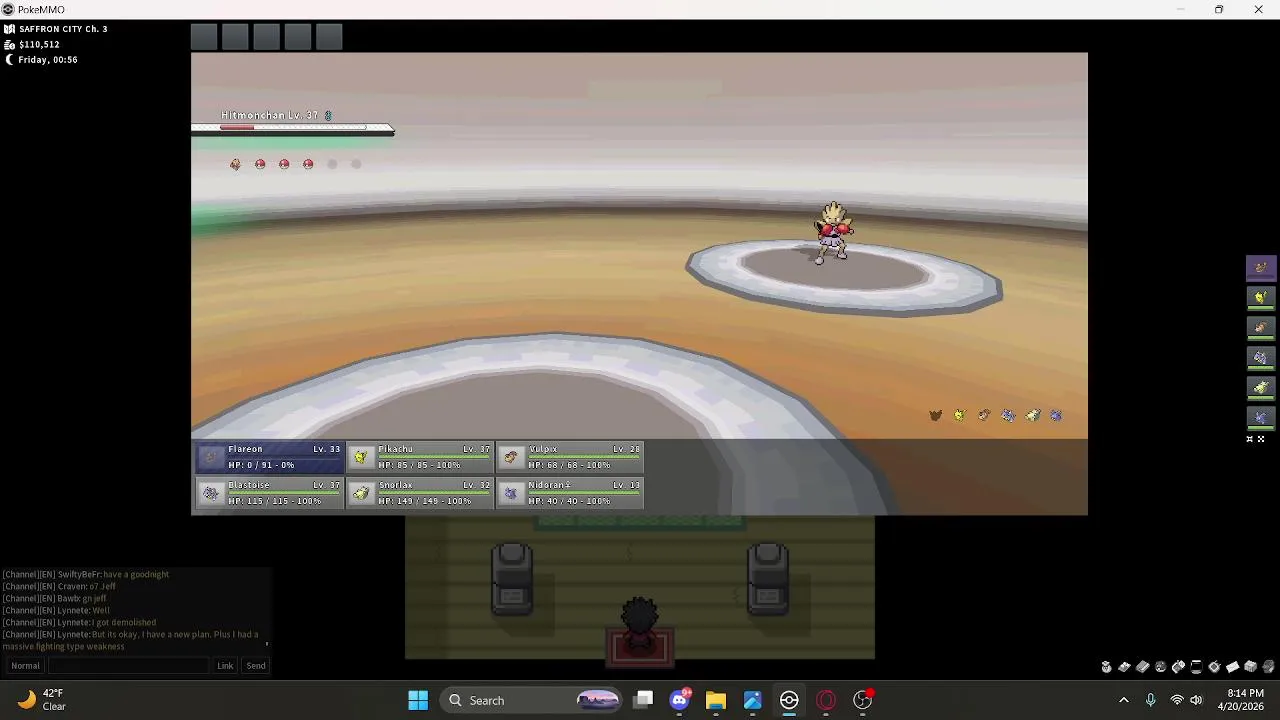The height and width of the screenshot is (720, 1280).
Task: Click the Friday, 00:56 game clock
Action: click(47, 60)
